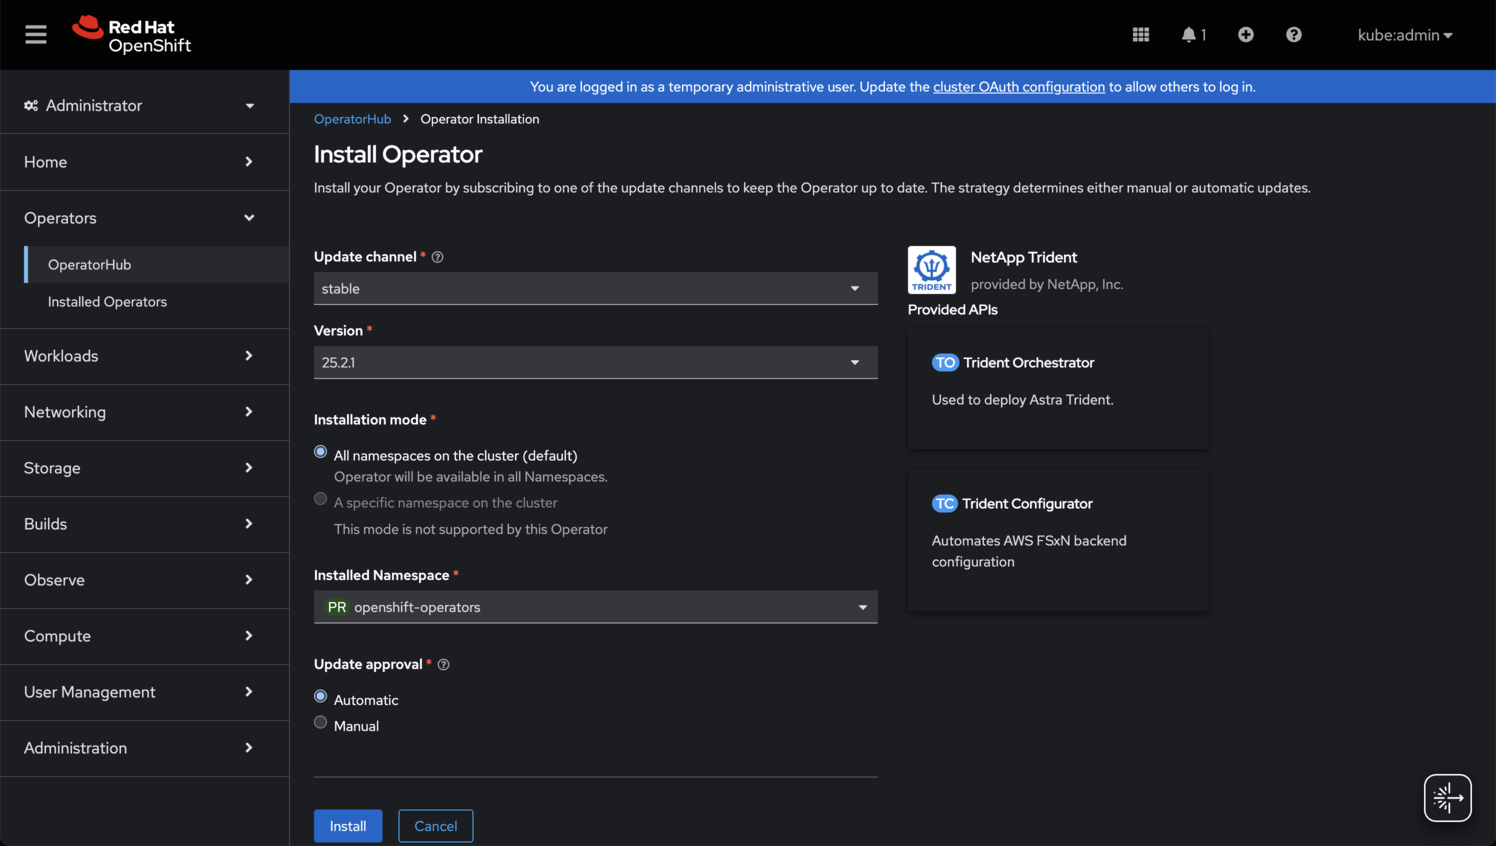Click the Install button
Image resolution: width=1496 pixels, height=846 pixels.
[348, 826]
